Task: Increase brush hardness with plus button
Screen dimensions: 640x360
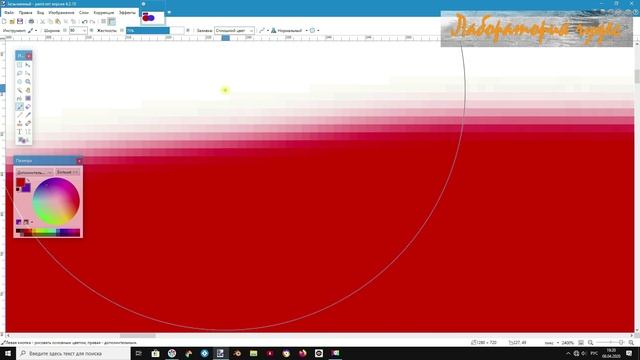Action: pyautogui.click(x=188, y=30)
